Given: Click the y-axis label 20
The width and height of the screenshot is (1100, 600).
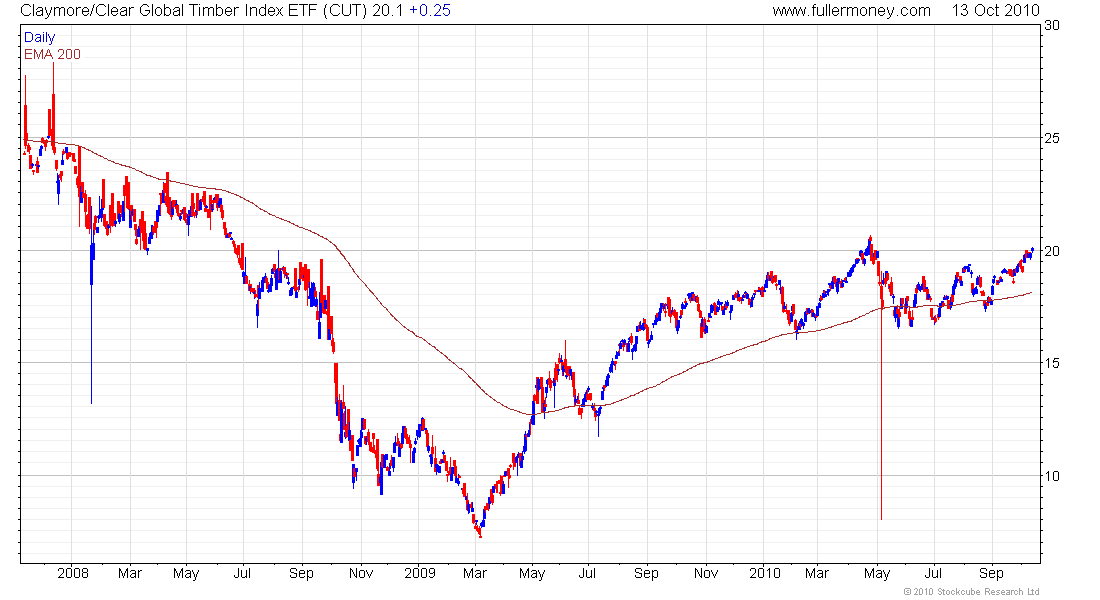Looking at the screenshot, I should coord(1052,251).
